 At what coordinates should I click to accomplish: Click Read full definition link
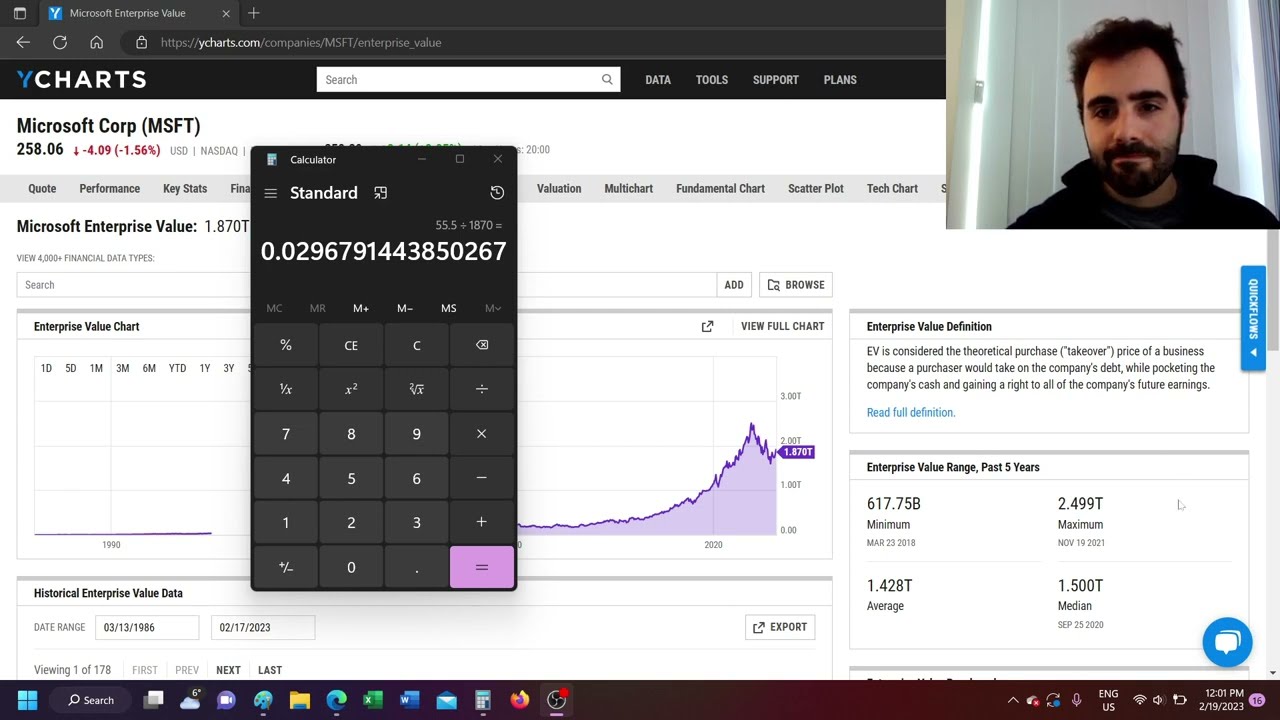pos(911,412)
